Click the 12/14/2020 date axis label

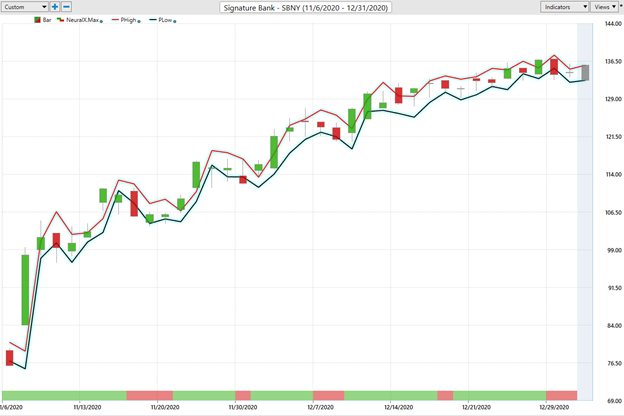point(398,407)
